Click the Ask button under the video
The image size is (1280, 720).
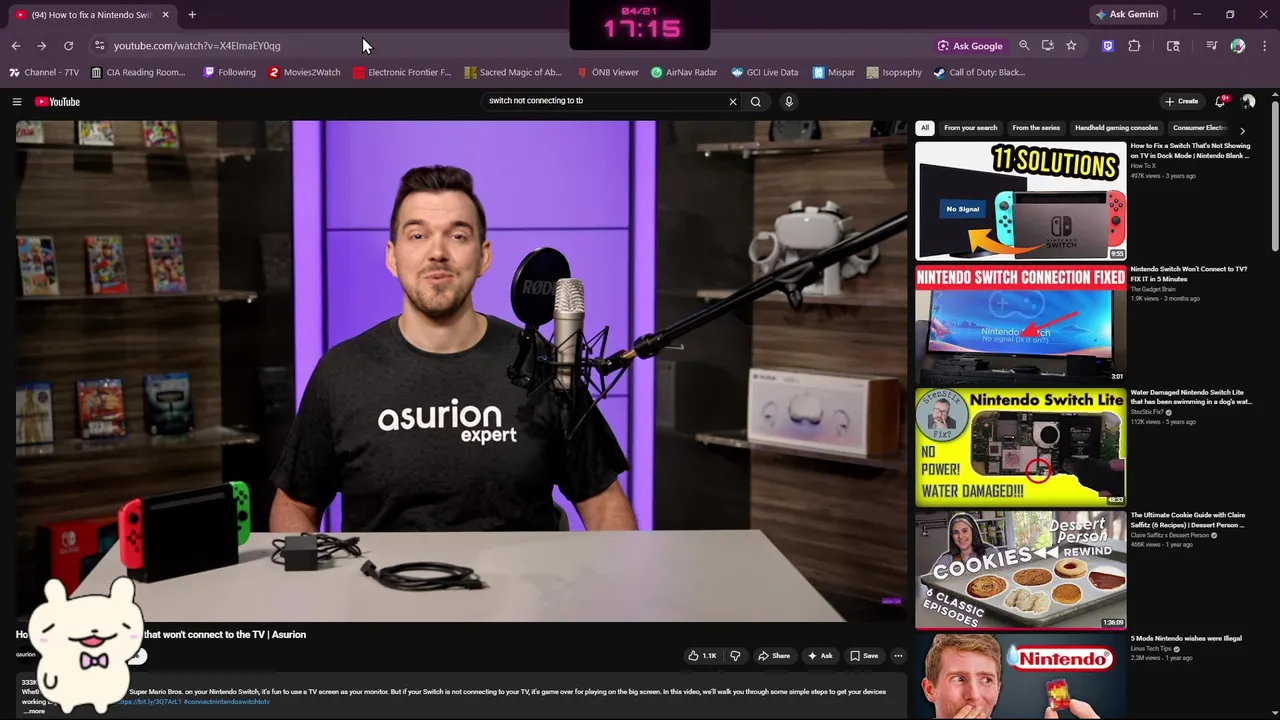820,656
